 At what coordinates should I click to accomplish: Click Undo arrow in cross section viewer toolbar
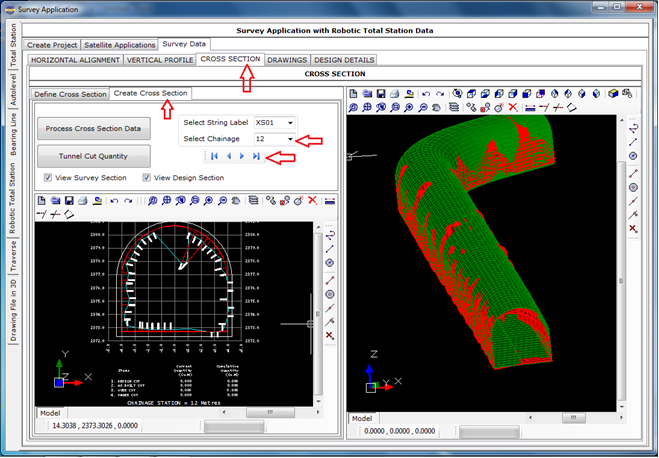point(114,201)
